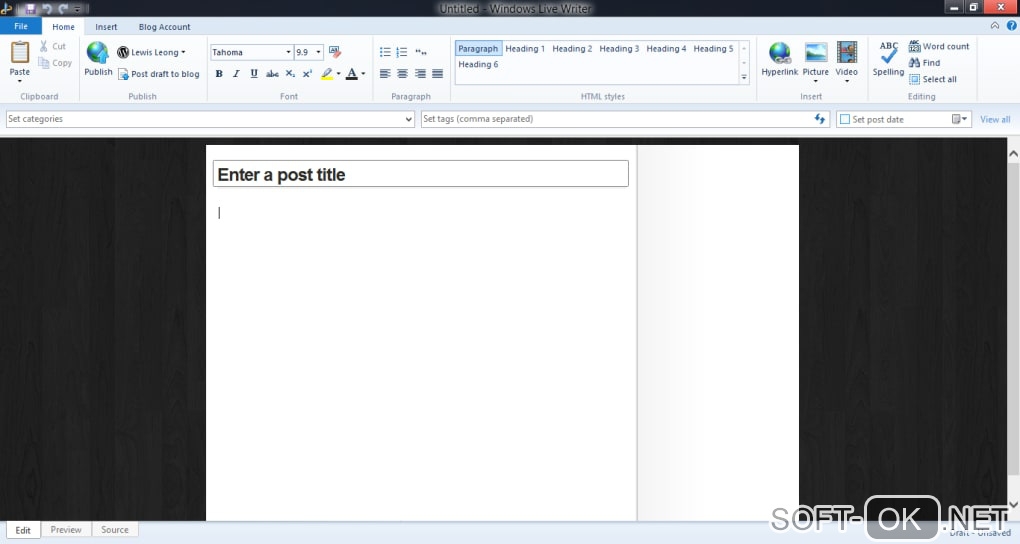This screenshot has height=544, width=1020.
Task: Insert a Picture
Action: click(x=816, y=61)
